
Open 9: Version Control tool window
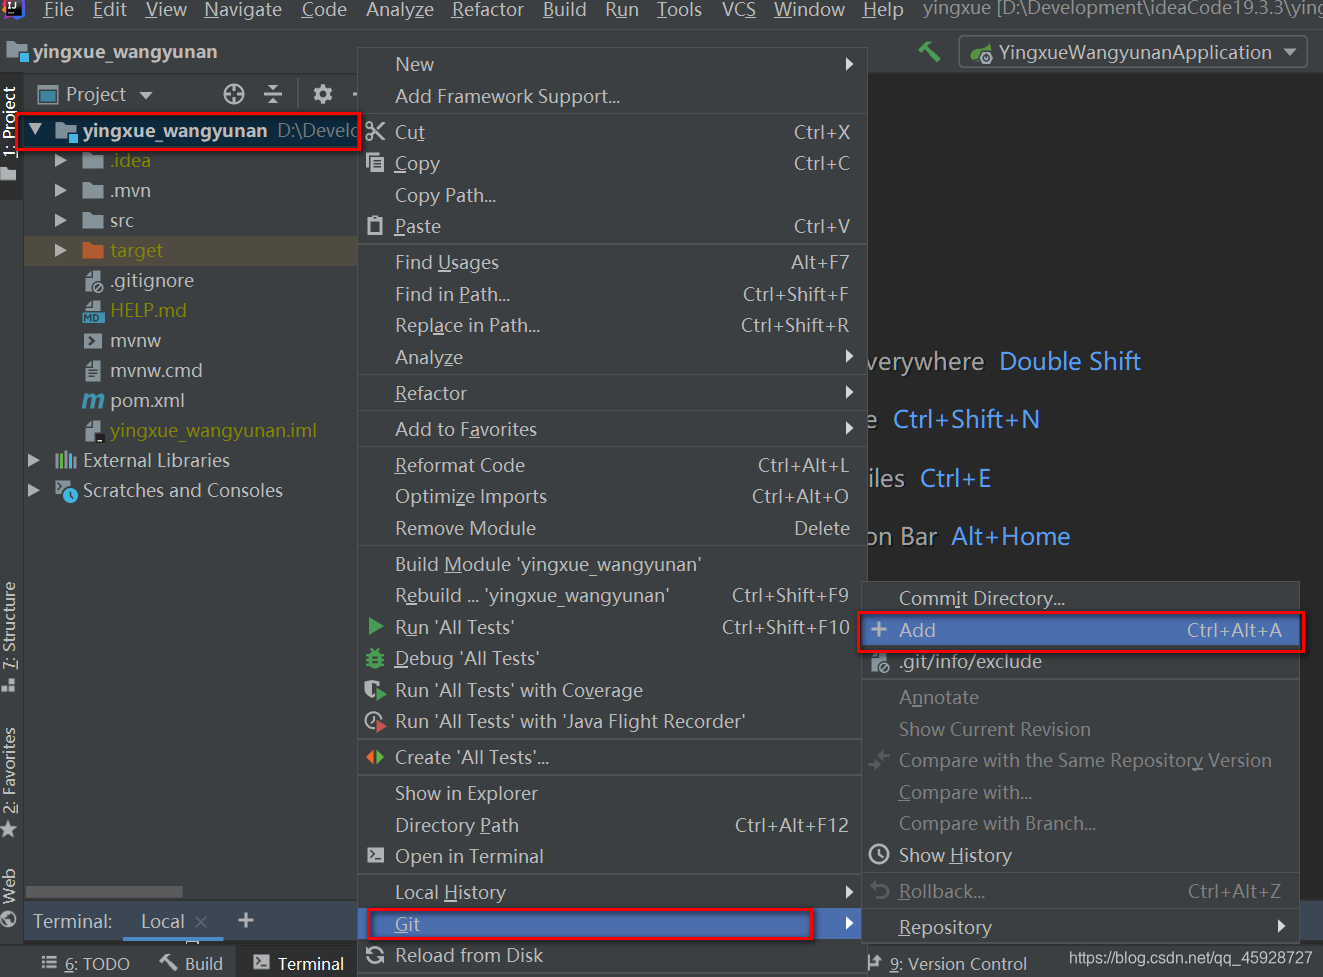pos(947,964)
